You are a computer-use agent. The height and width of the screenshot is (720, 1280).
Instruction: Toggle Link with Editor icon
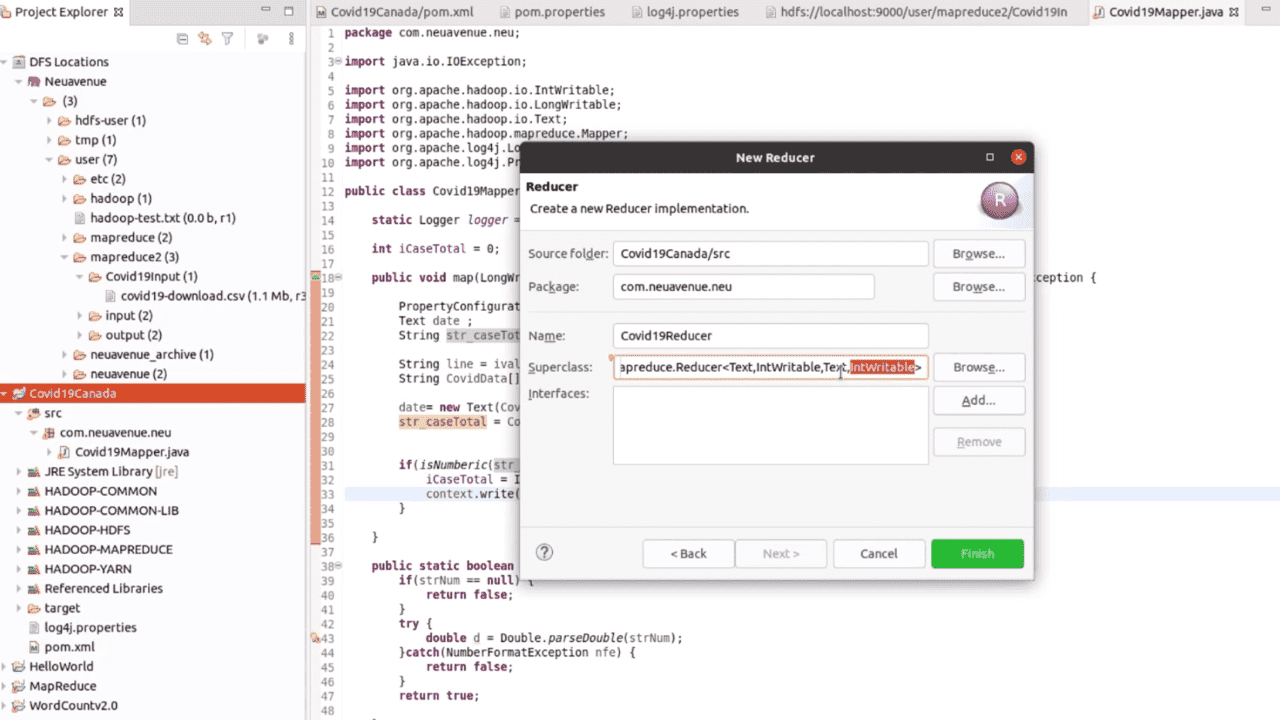pos(205,39)
